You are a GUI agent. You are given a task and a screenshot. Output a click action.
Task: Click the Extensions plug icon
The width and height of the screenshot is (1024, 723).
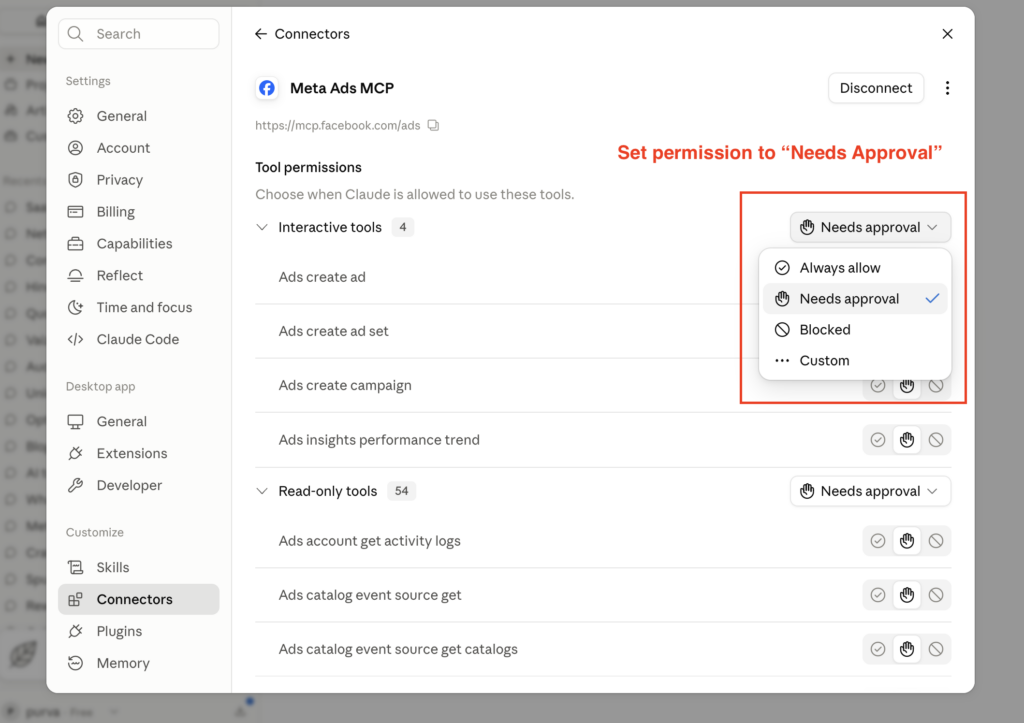pos(76,453)
